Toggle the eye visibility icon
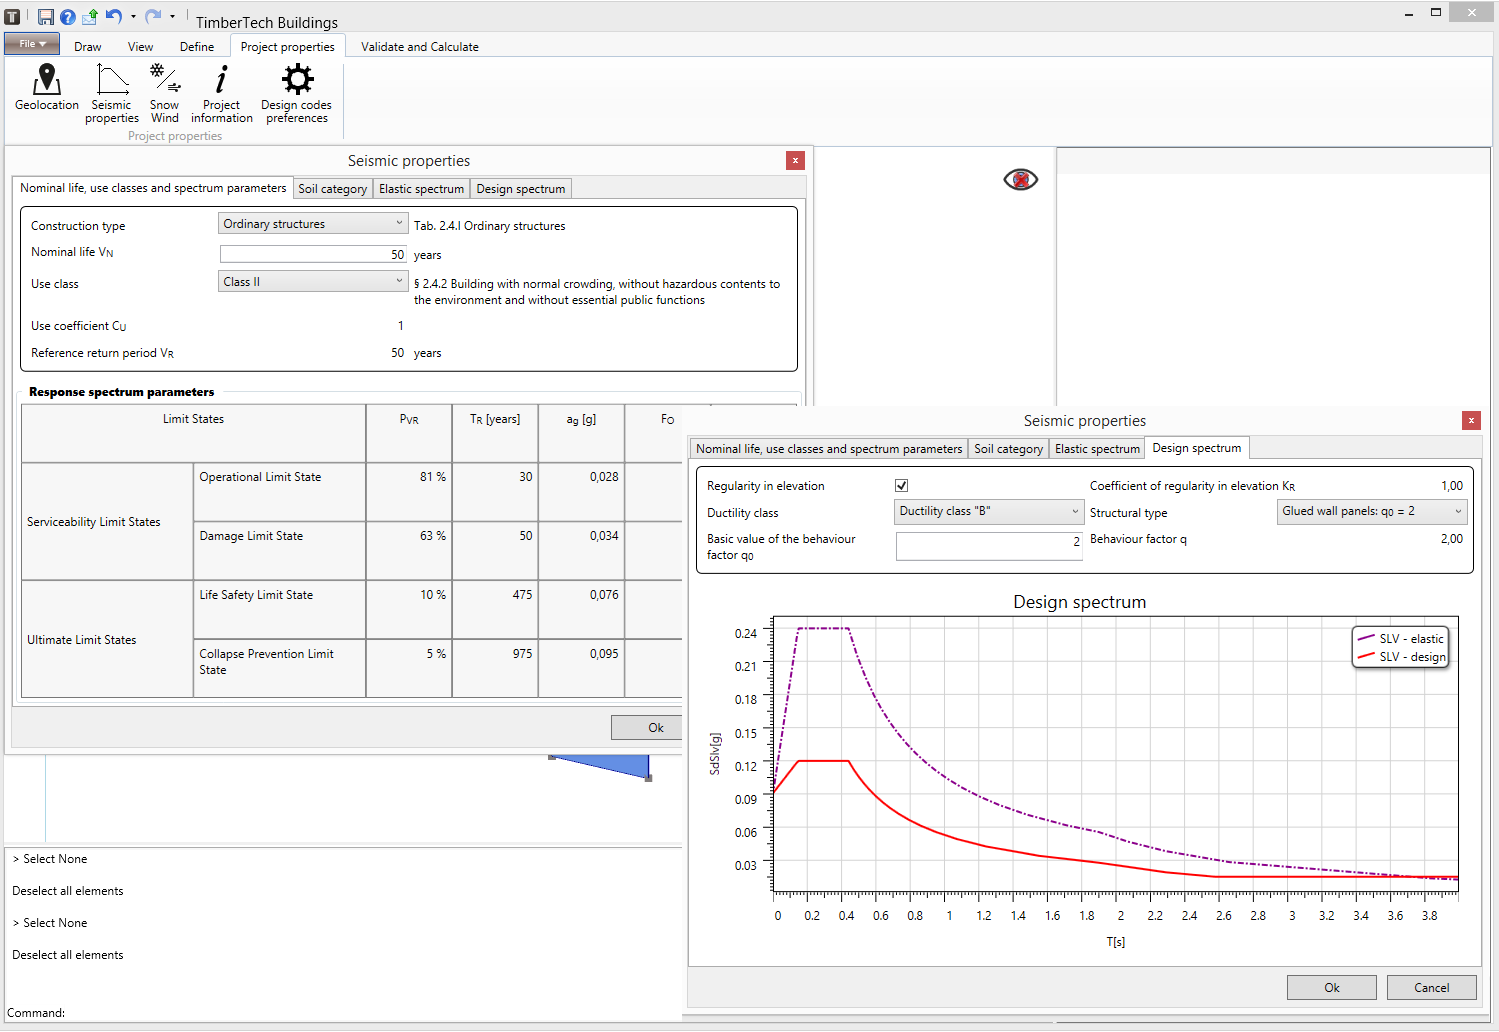 coord(1021,179)
